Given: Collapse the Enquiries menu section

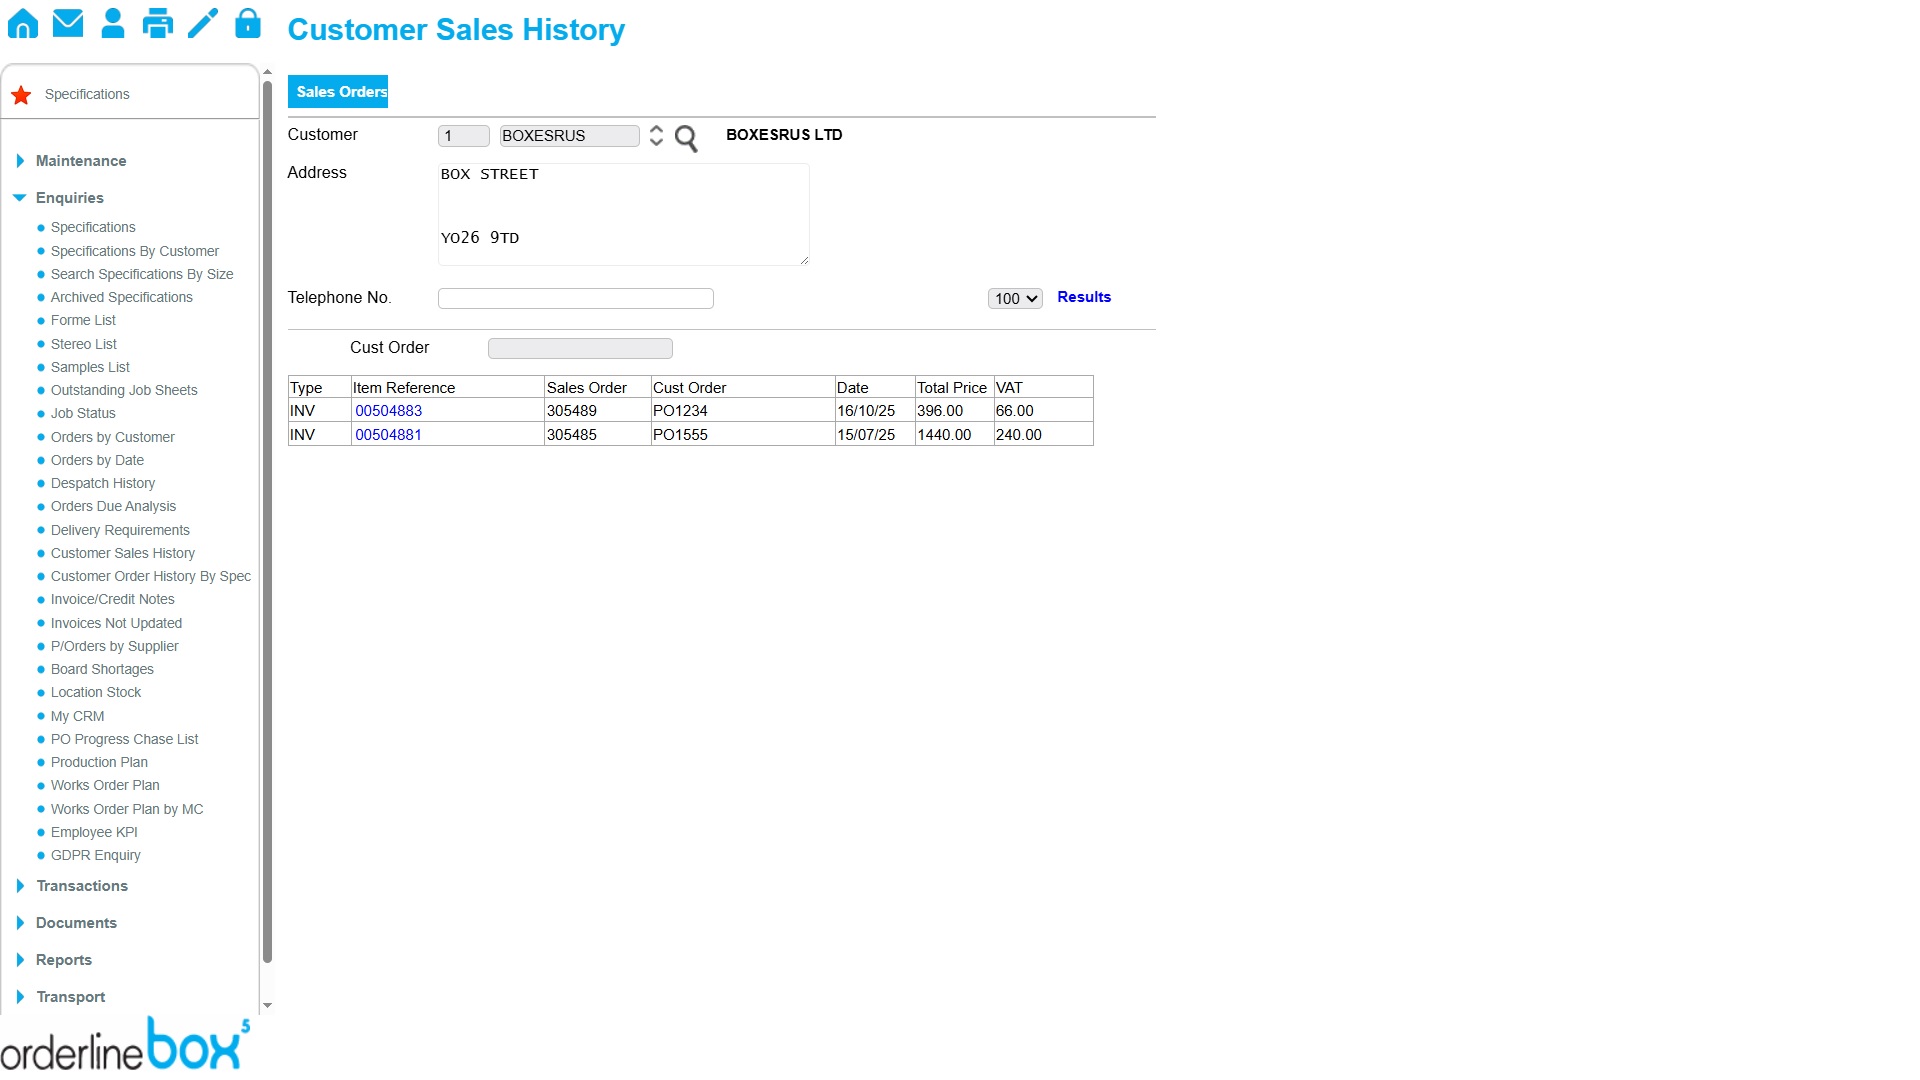Looking at the screenshot, I should 70,198.
